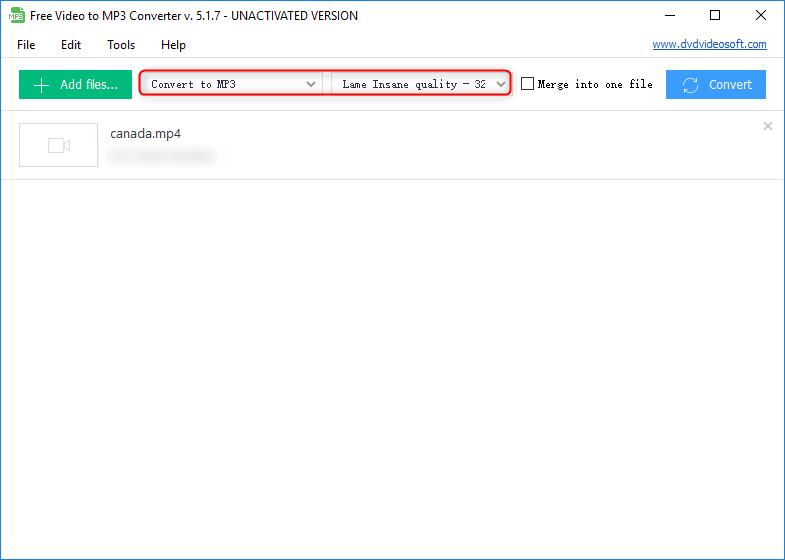Screen dimensions: 785x560
Task: Click the MP3 app icon in title bar
Action: tap(17, 16)
